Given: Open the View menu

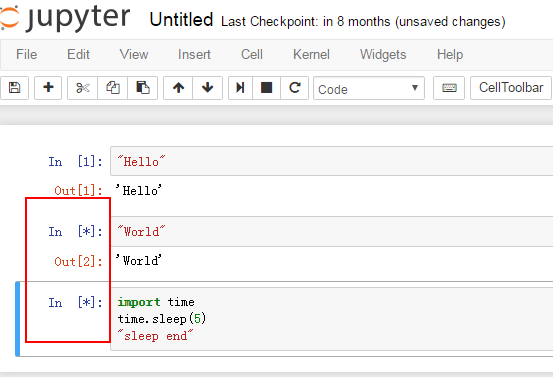Looking at the screenshot, I should pos(134,55).
